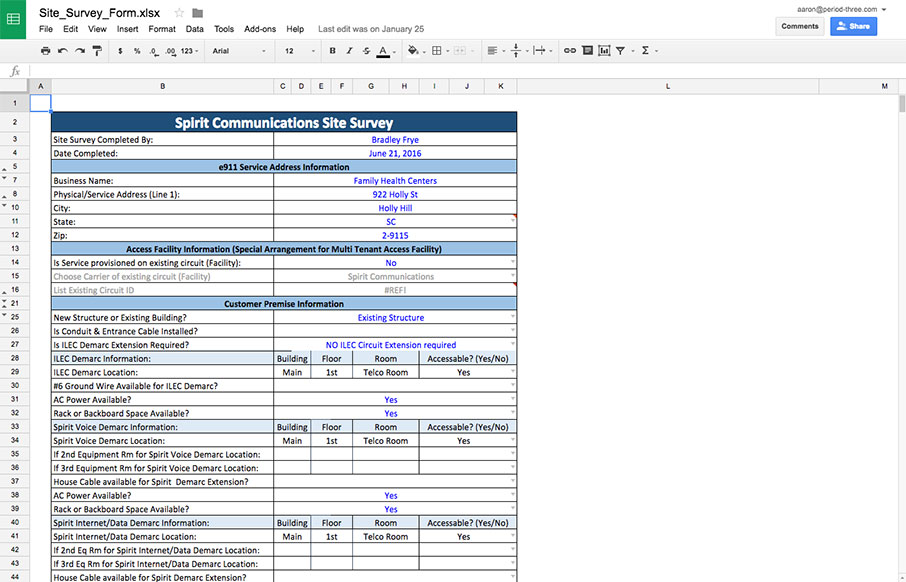906x582 pixels.
Task: Select the Spirit Communications Site Survey title
Action: pos(284,122)
